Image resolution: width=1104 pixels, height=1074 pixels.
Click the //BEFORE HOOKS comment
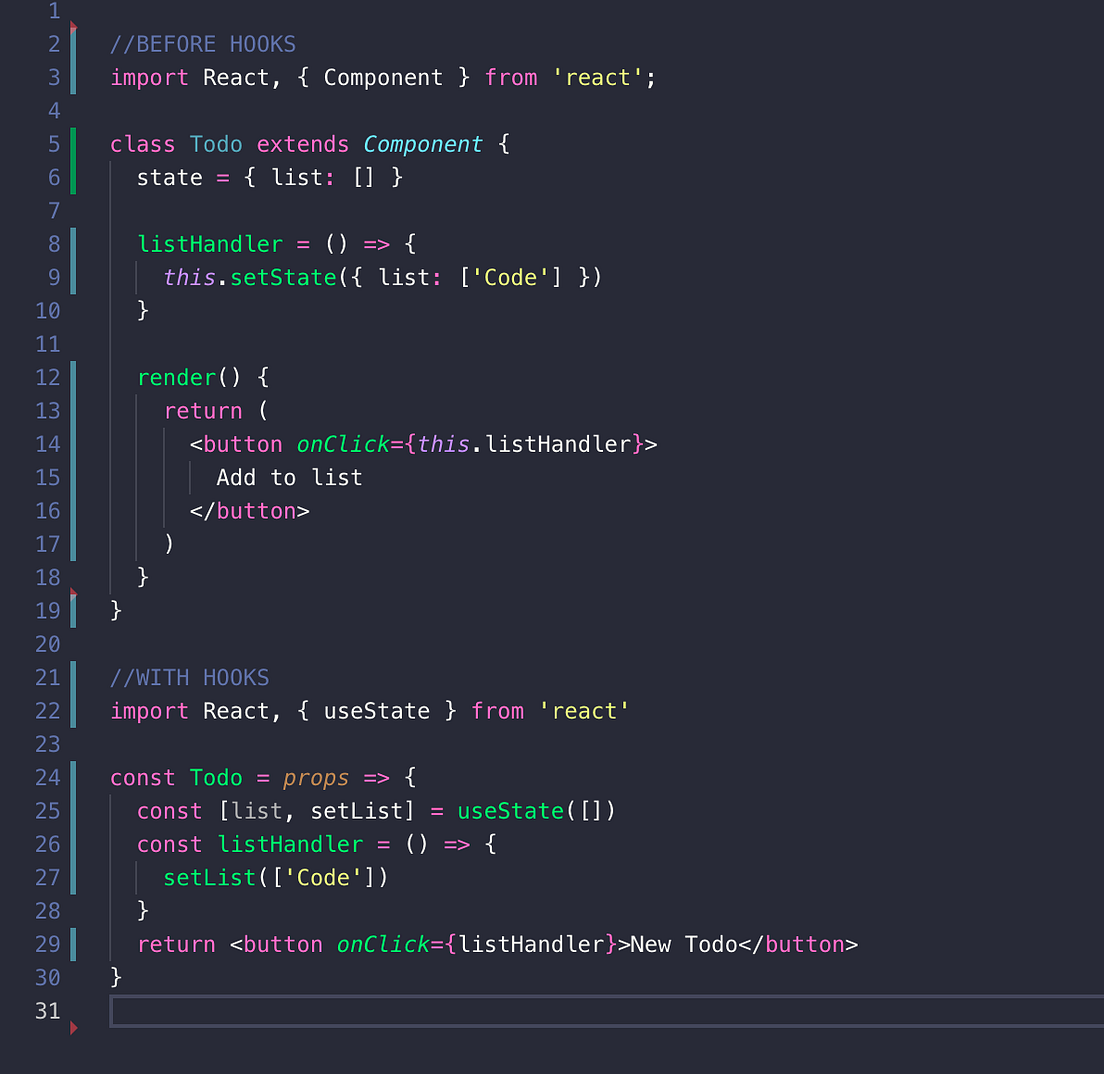202,44
